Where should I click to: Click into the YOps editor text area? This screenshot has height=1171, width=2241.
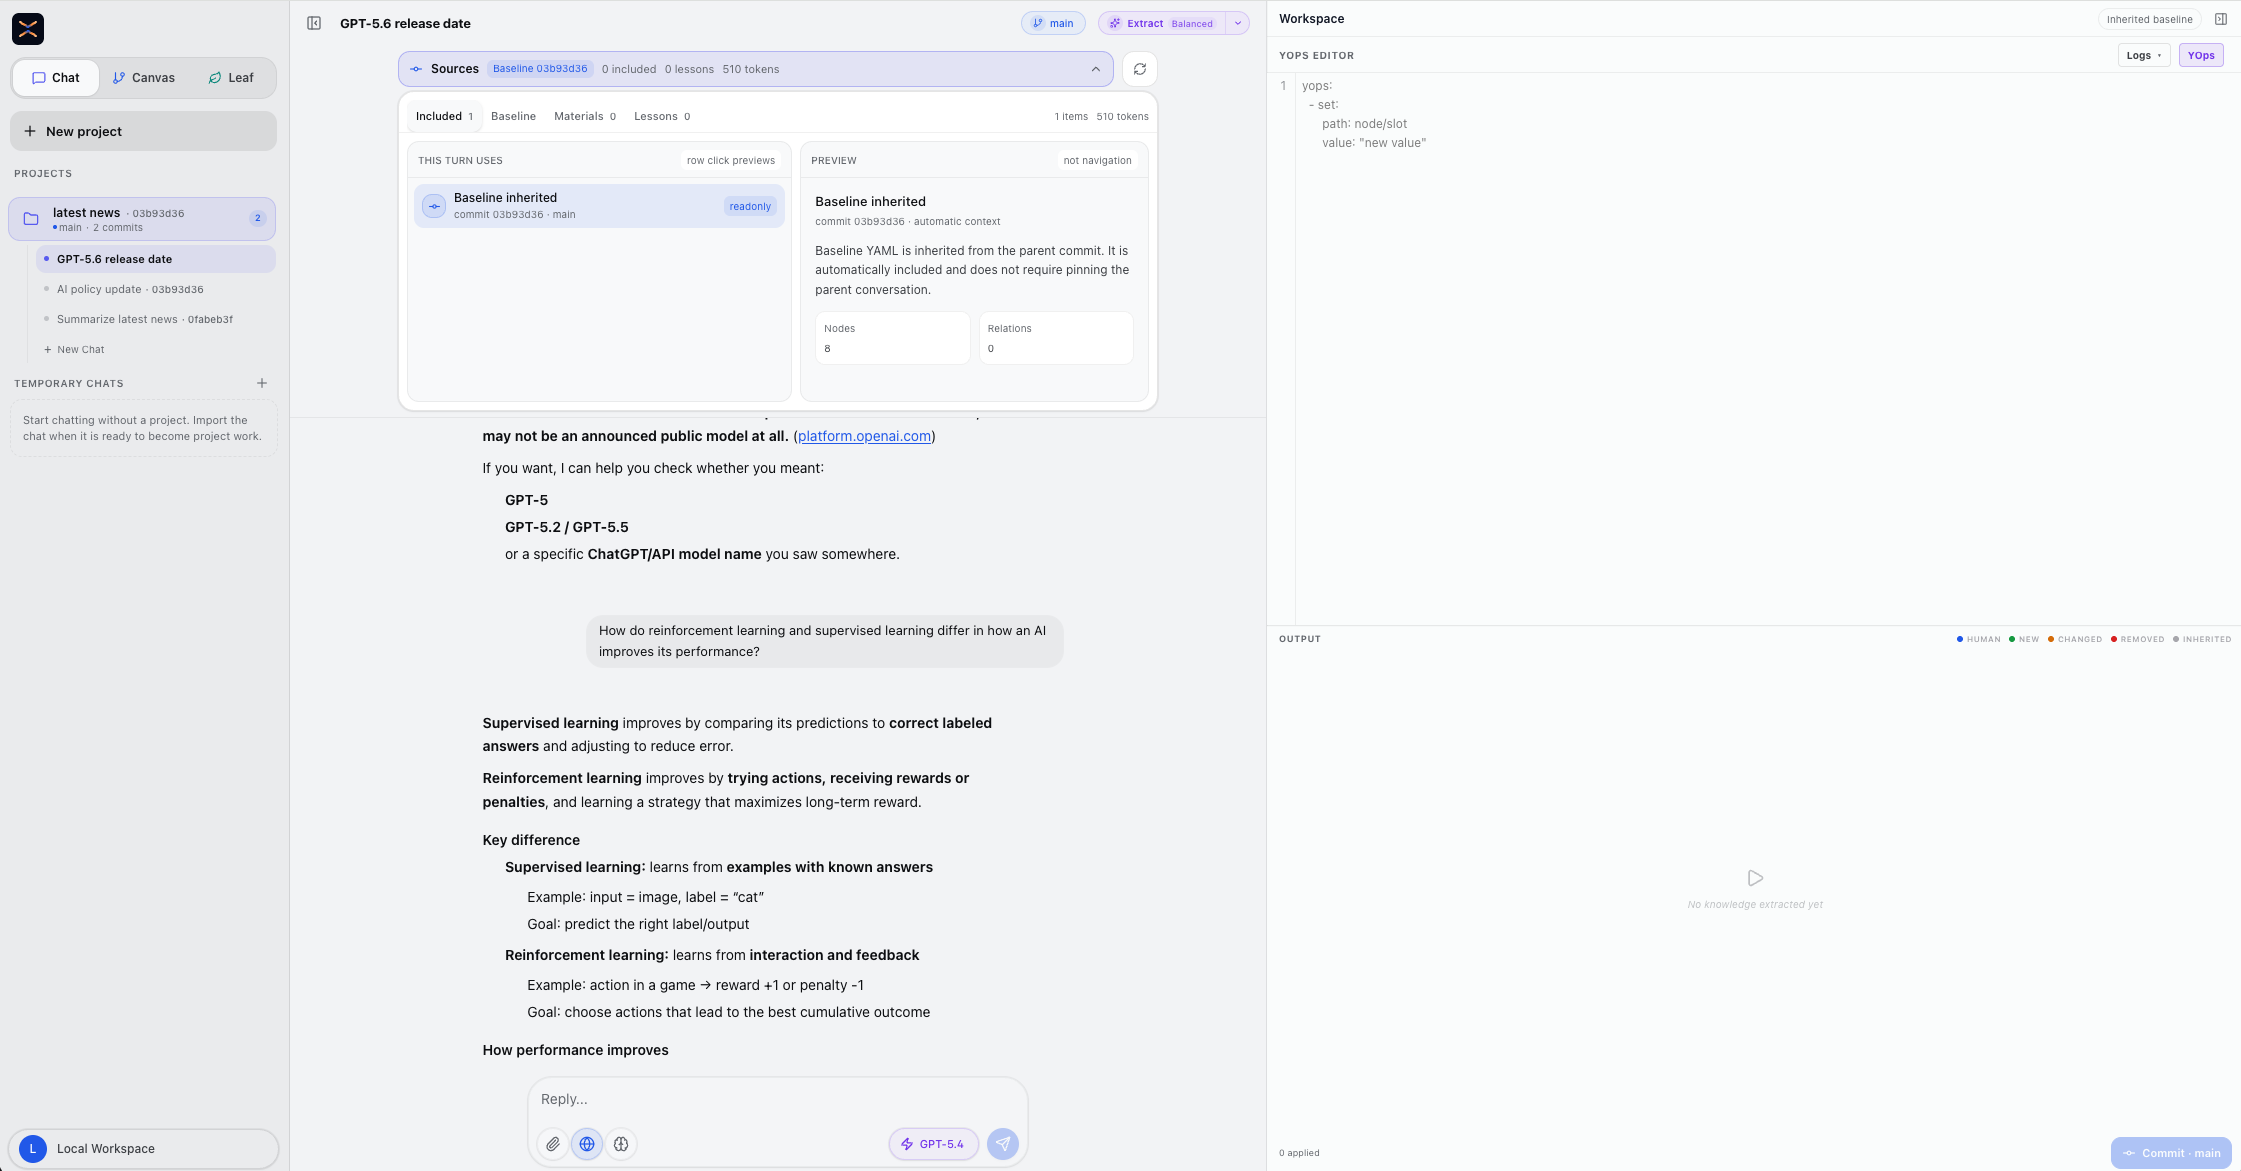[x=1767, y=350]
